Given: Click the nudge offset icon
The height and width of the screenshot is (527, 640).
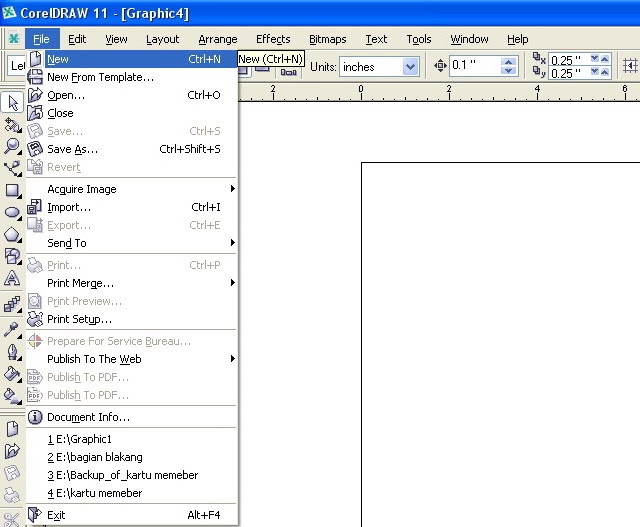Looking at the screenshot, I should tap(440, 66).
